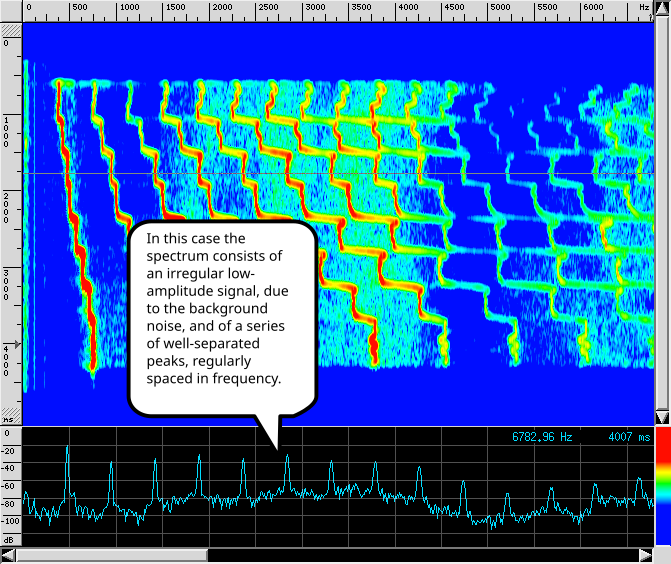The width and height of the screenshot is (671, 564).
Task: Click the hatched ms box below time ruler
Action: [x=11, y=415]
